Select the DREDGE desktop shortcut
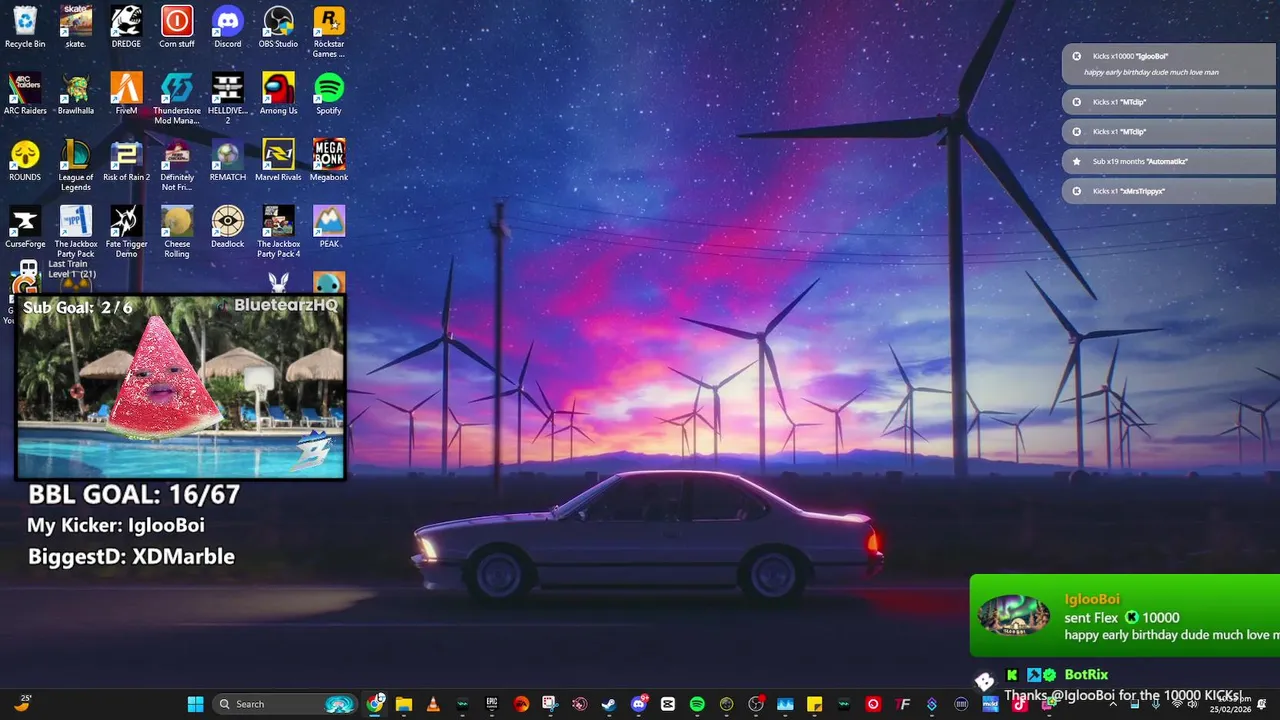Viewport: 1280px width, 720px height. [x=126, y=27]
